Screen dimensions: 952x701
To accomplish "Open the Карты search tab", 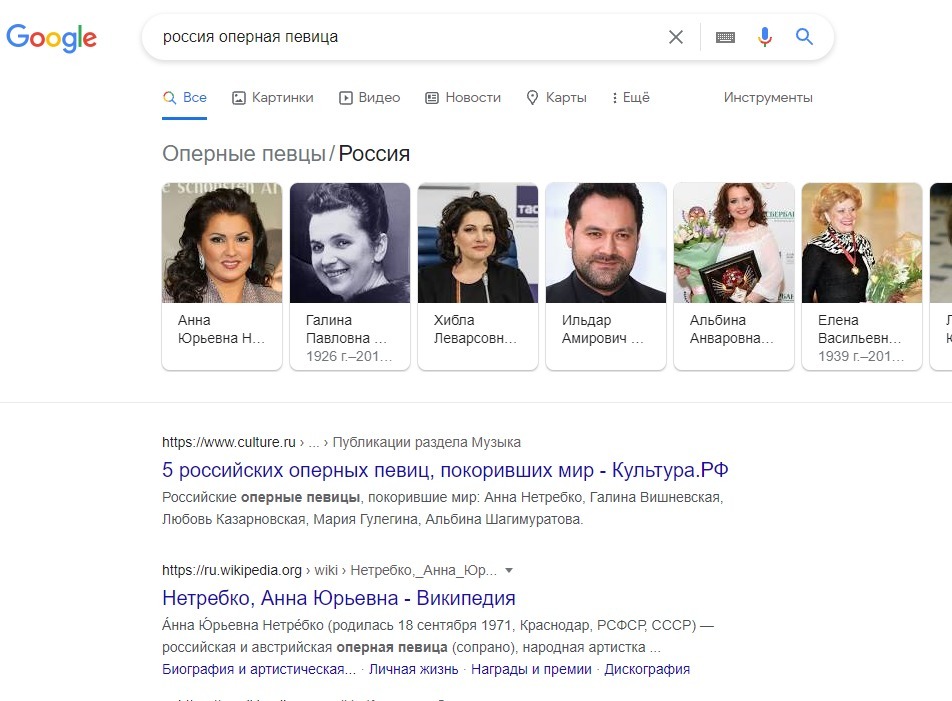I will [557, 98].
